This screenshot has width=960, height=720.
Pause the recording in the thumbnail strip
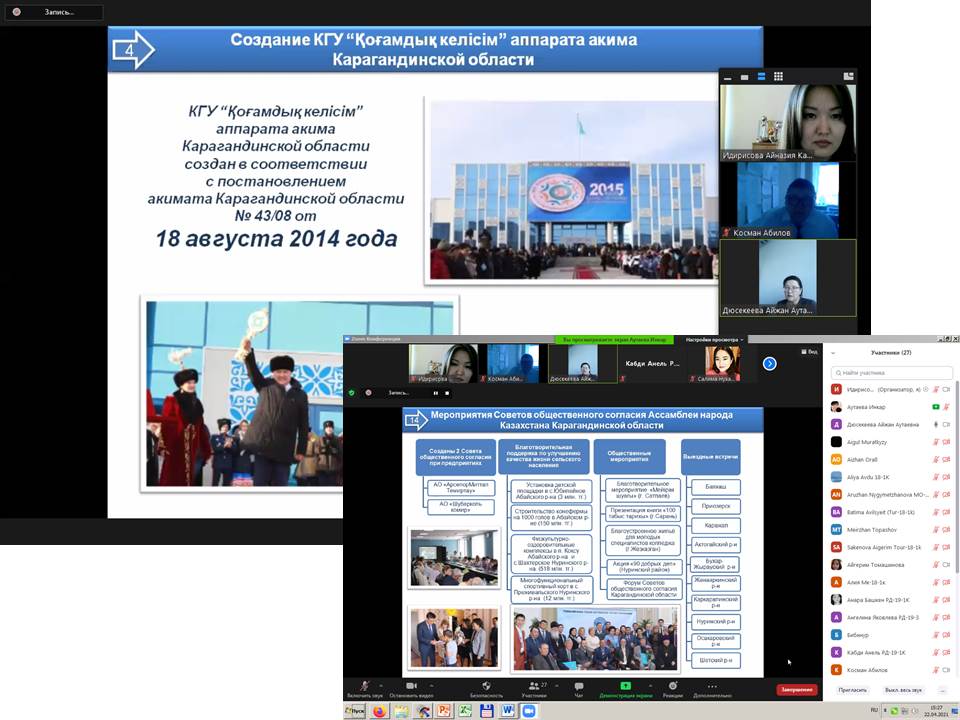(x=434, y=393)
